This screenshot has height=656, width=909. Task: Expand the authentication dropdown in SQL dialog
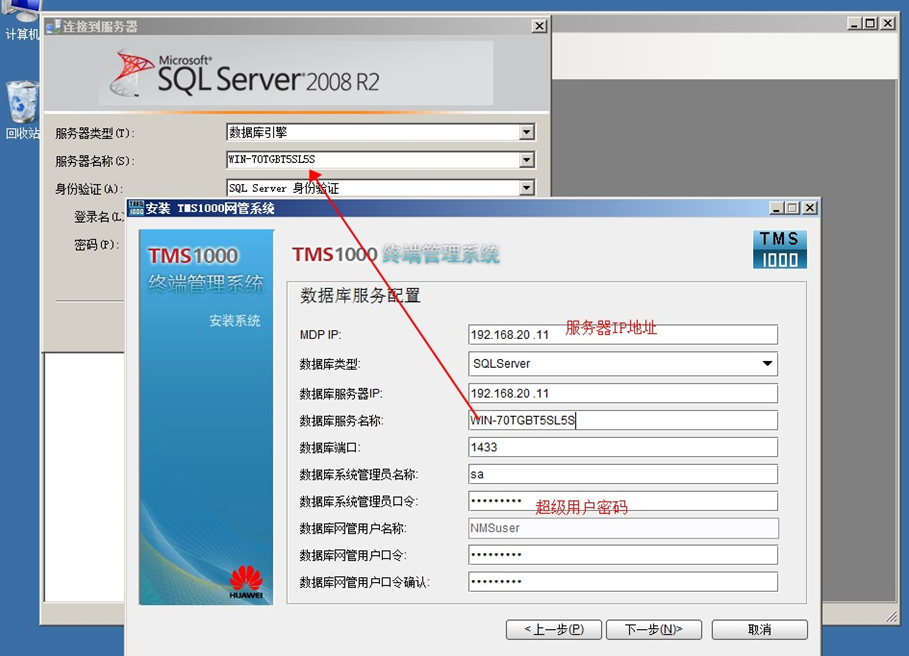pyautogui.click(x=526, y=187)
